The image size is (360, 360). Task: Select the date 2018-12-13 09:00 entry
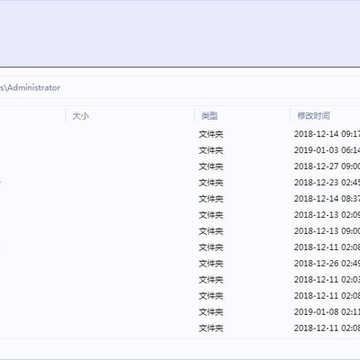[327, 231]
